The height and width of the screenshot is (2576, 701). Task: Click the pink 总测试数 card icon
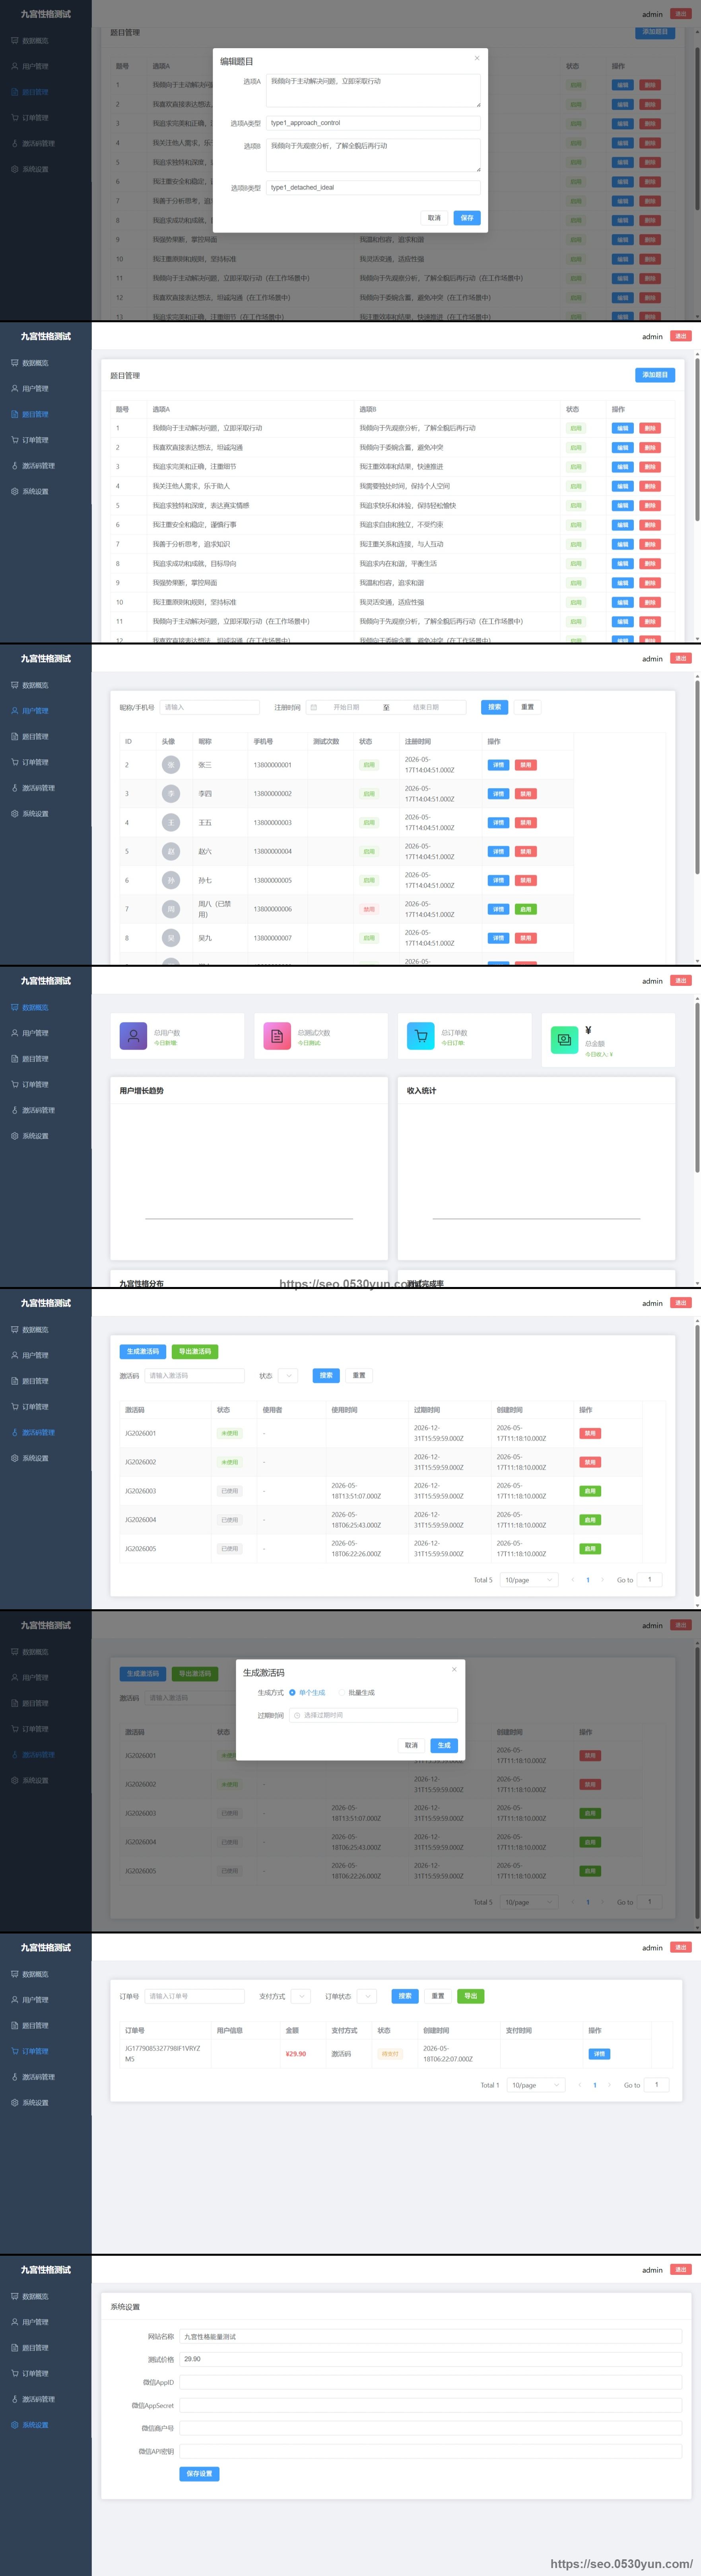tap(277, 1036)
